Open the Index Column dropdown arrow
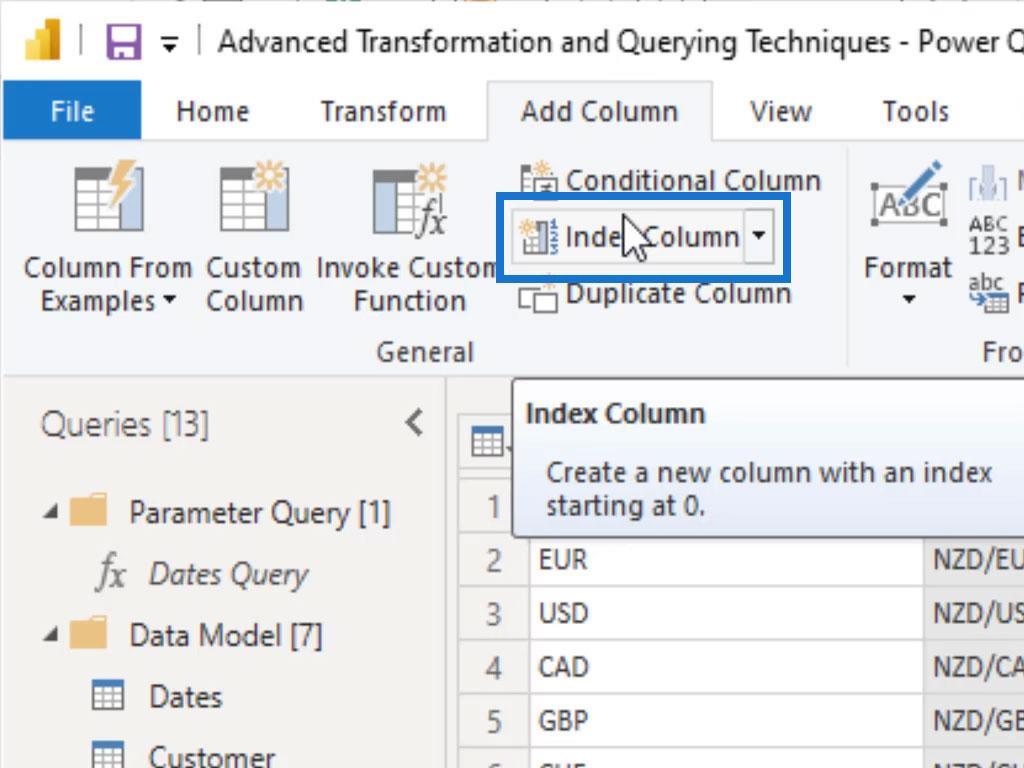This screenshot has height=768, width=1024. (x=759, y=236)
